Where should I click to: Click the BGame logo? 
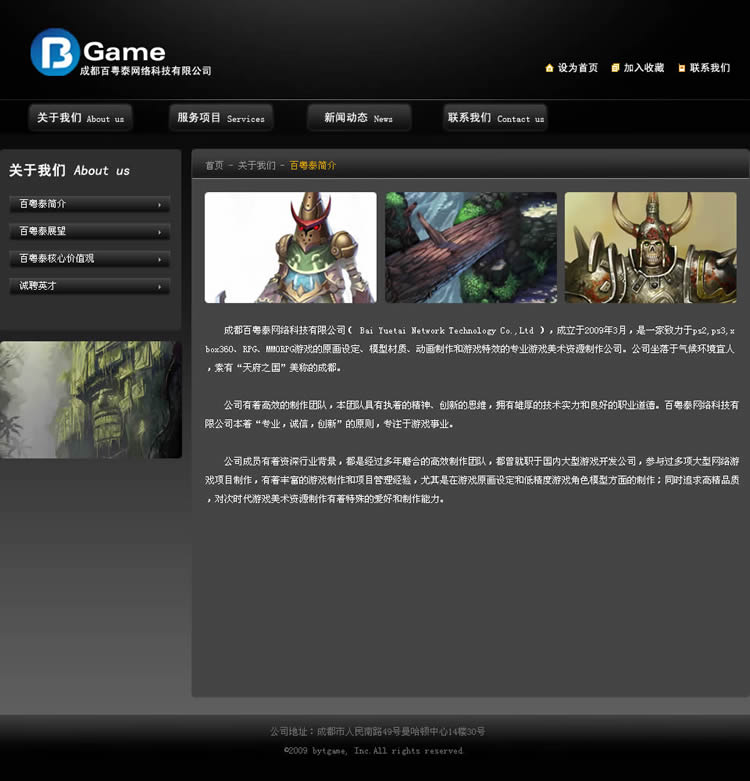[x=120, y=53]
